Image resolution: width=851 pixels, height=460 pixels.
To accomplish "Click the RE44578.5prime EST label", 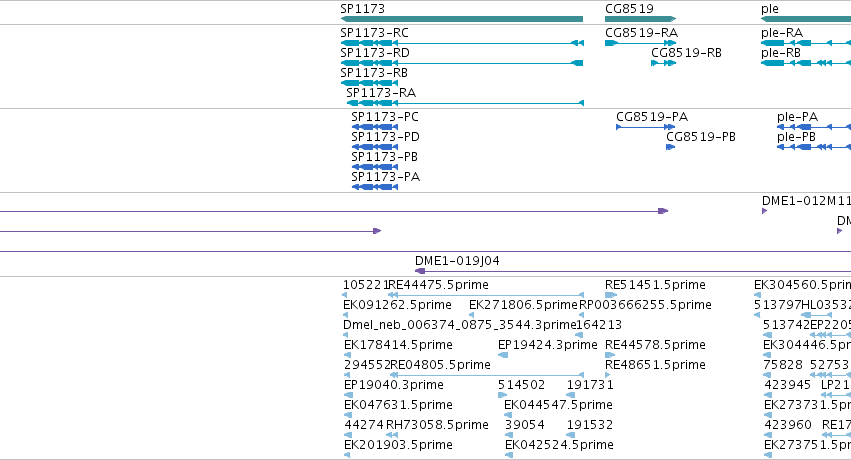I will point(656,345).
